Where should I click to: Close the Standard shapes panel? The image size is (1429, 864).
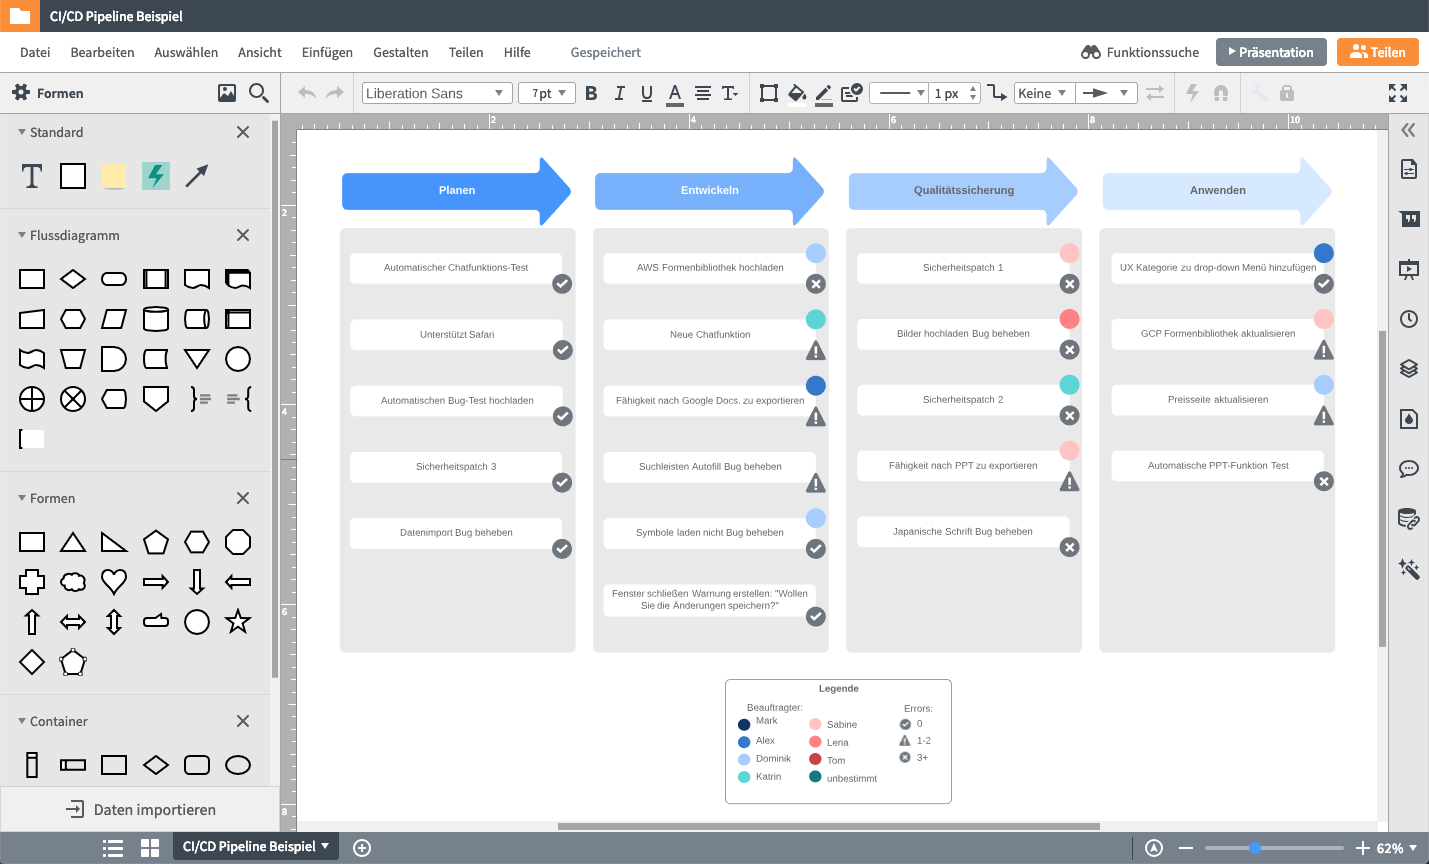pos(243,132)
